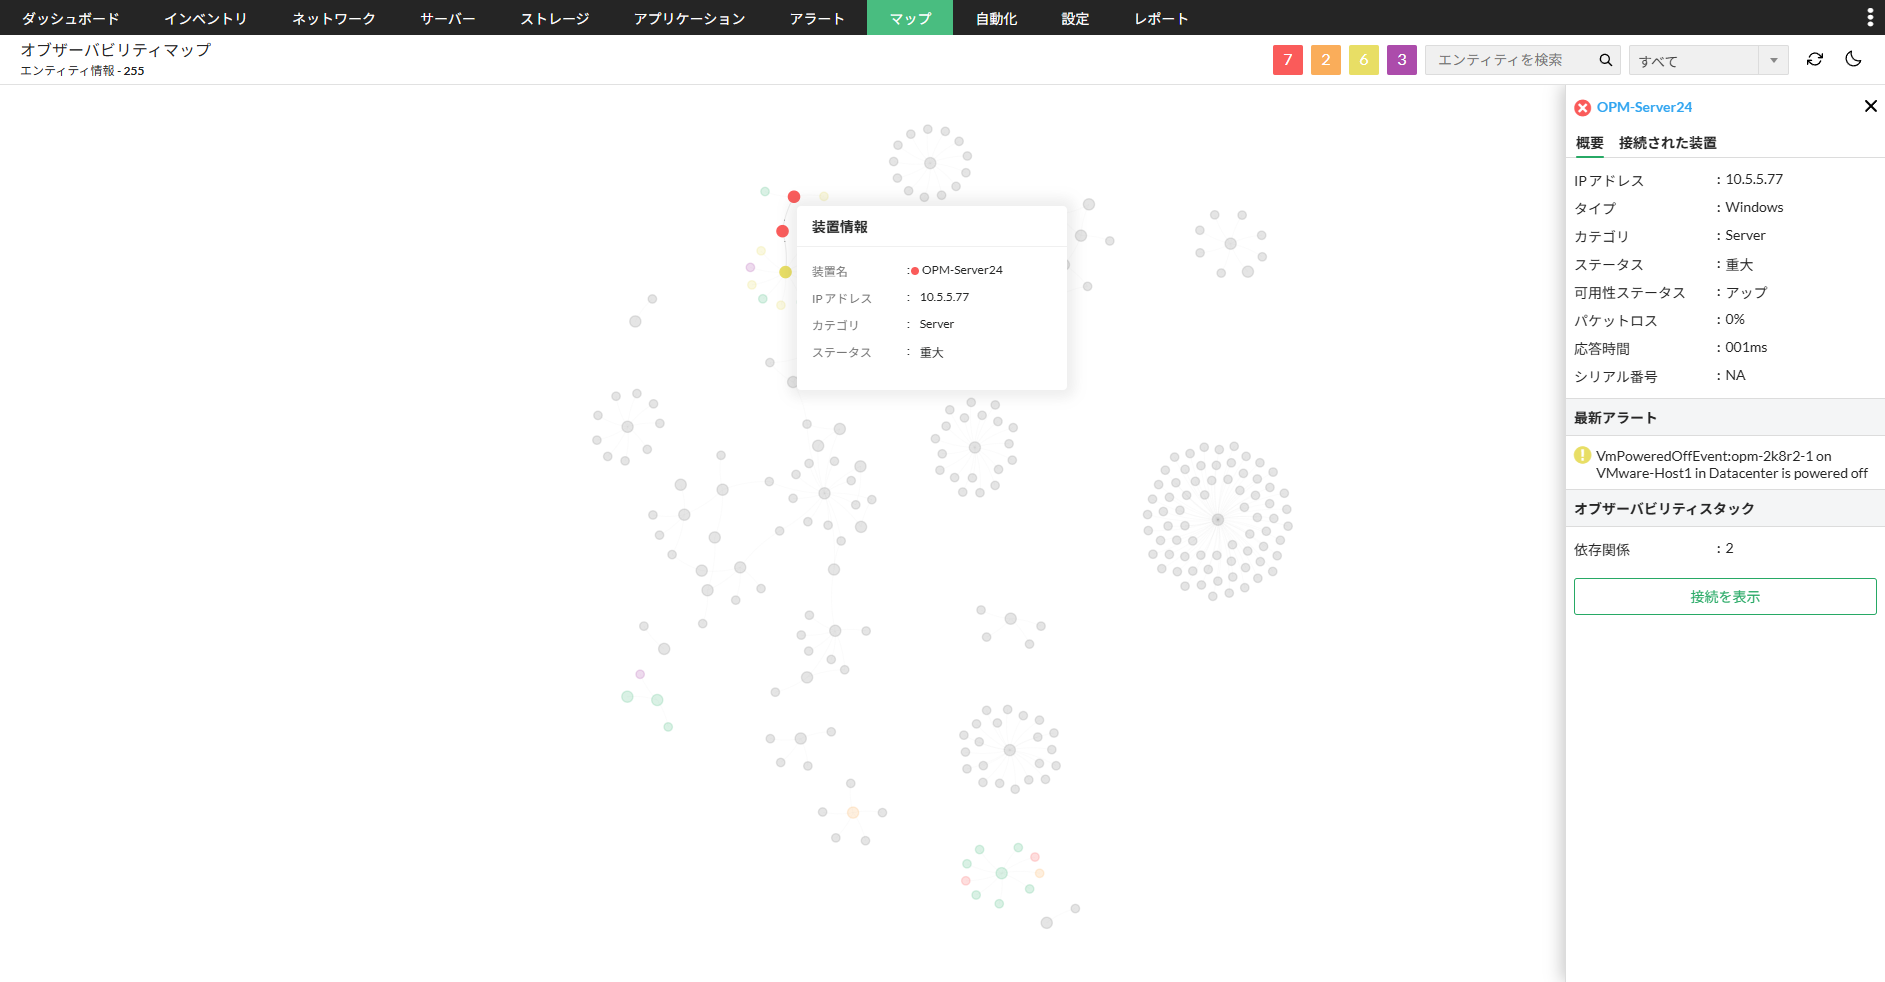Screen dimensions: 1885x982
Task: Open the OPM-Server24 link in panel header
Action: pyautogui.click(x=1645, y=107)
